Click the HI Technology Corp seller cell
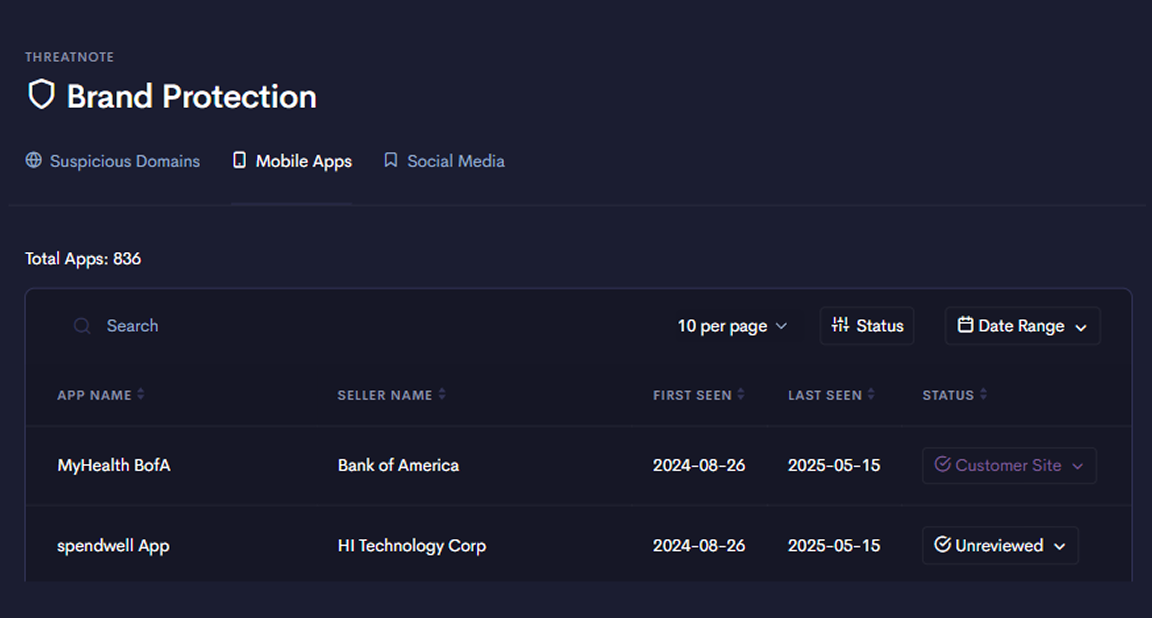Screen dimensions: 1152x618 click(411, 546)
